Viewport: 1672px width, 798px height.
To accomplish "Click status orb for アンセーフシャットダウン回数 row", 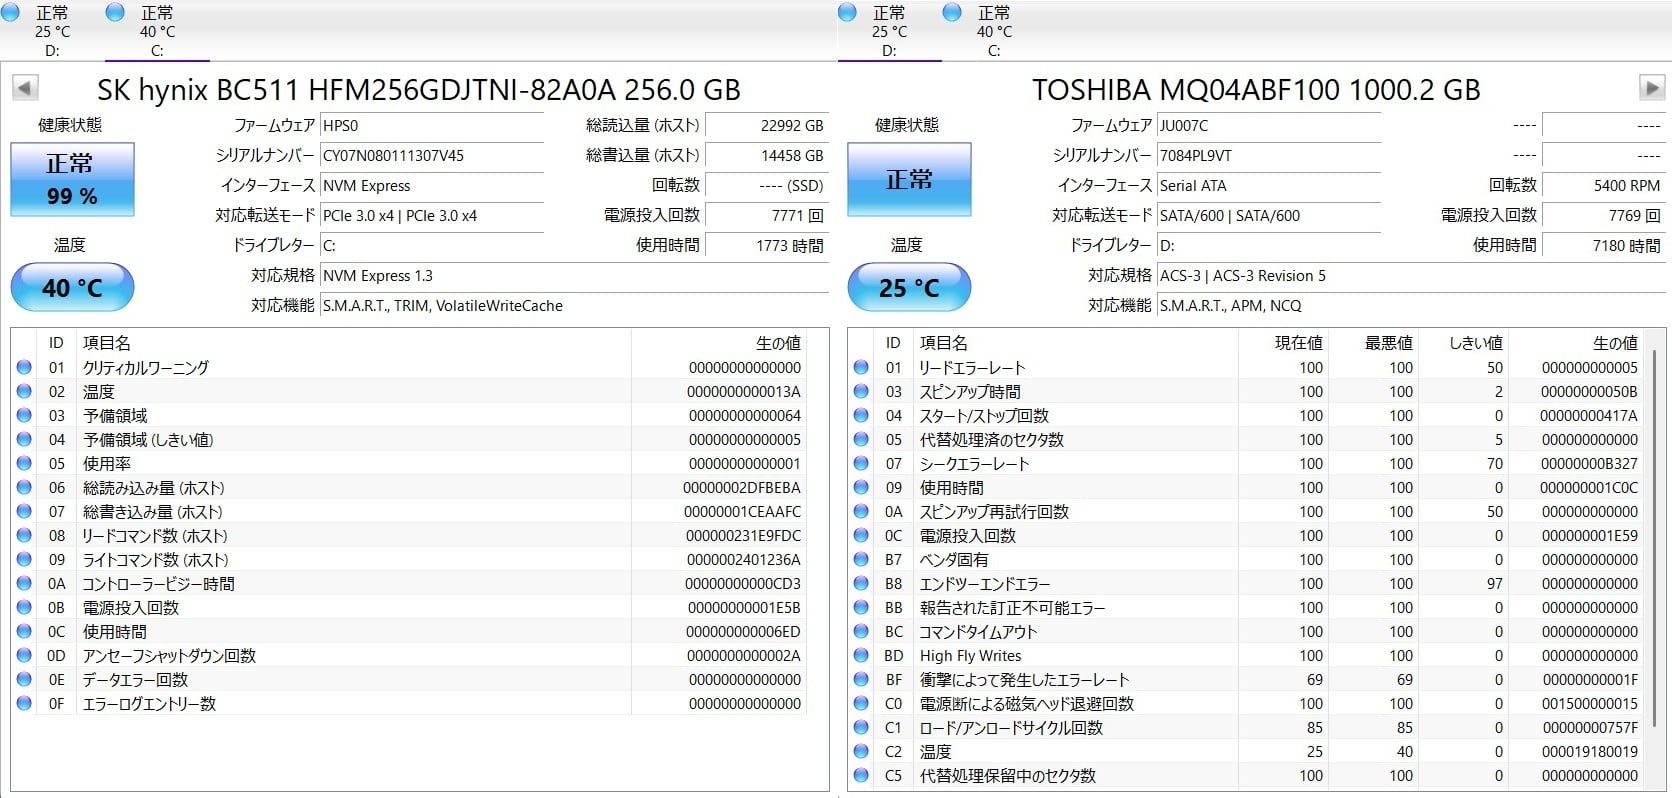I will click(x=24, y=656).
